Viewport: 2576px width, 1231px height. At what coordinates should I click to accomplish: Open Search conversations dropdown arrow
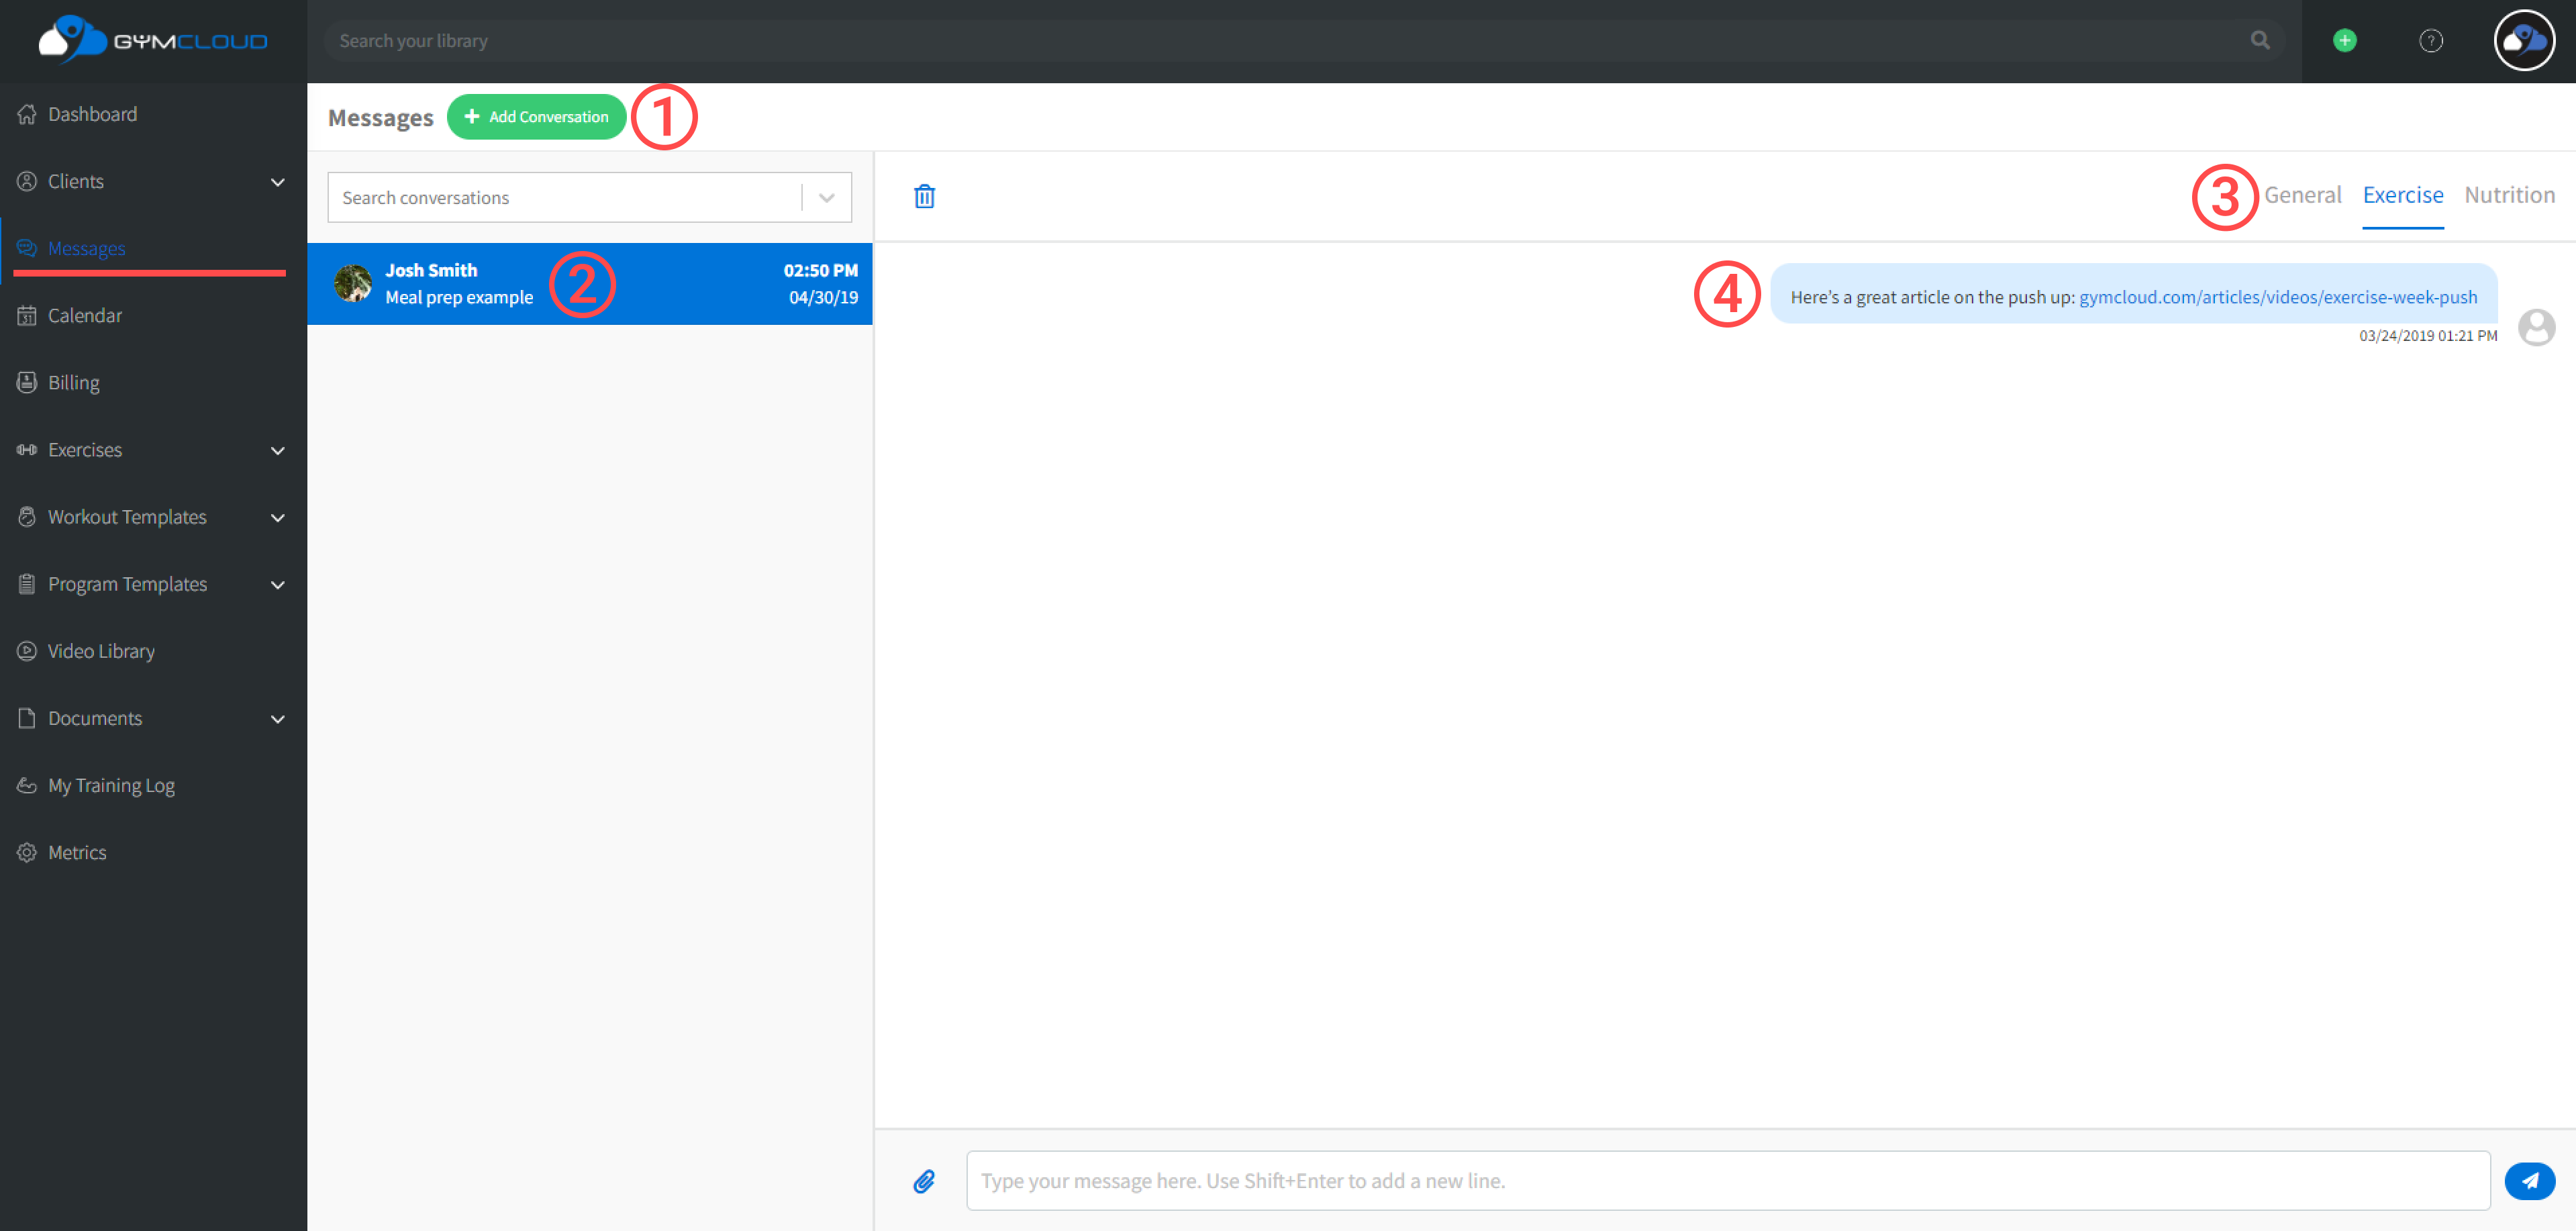tap(826, 197)
